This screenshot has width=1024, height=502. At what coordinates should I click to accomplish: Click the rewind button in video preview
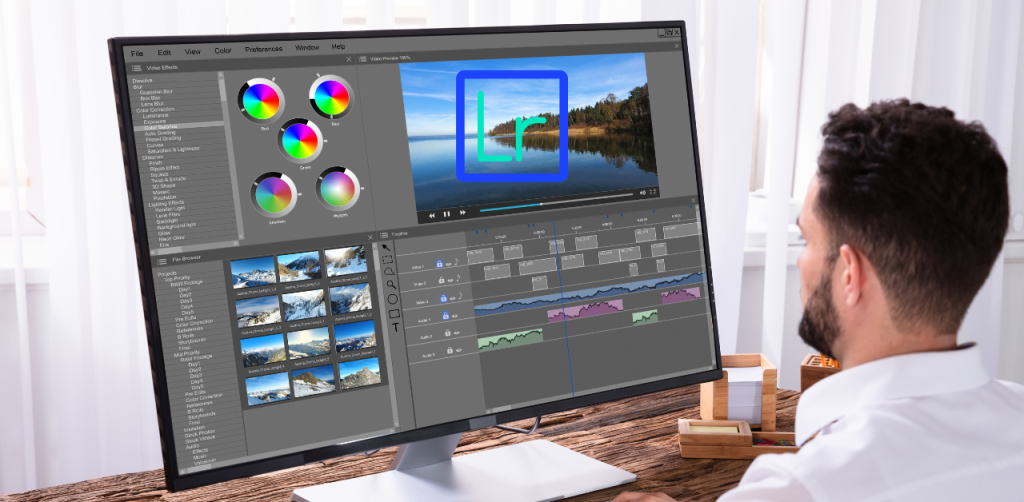pos(432,214)
